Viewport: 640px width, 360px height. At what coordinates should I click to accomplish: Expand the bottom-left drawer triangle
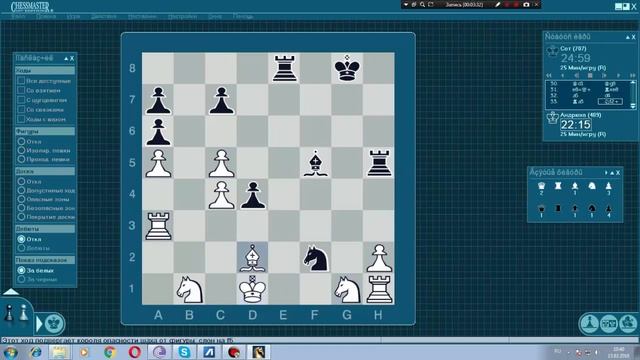[11, 291]
